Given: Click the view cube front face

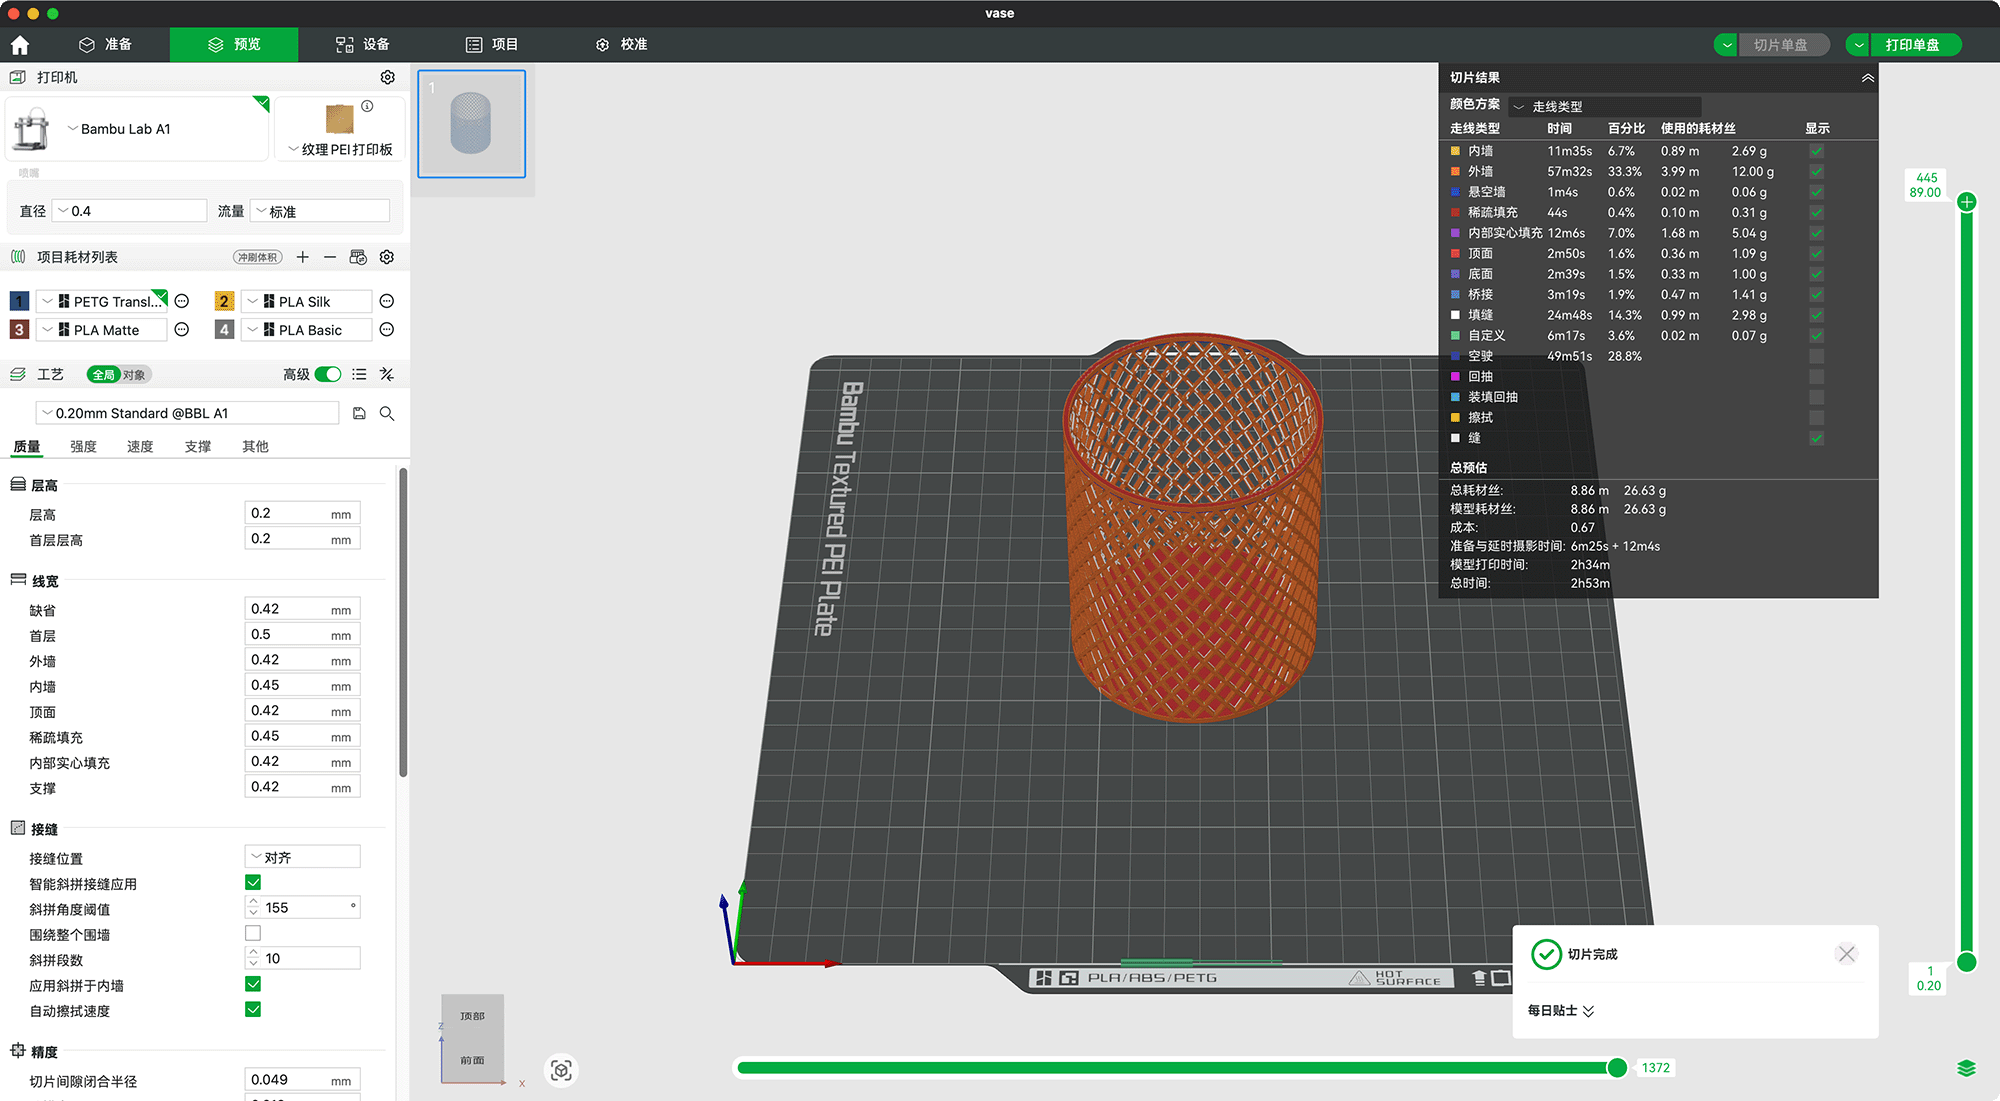Looking at the screenshot, I should 472,1060.
